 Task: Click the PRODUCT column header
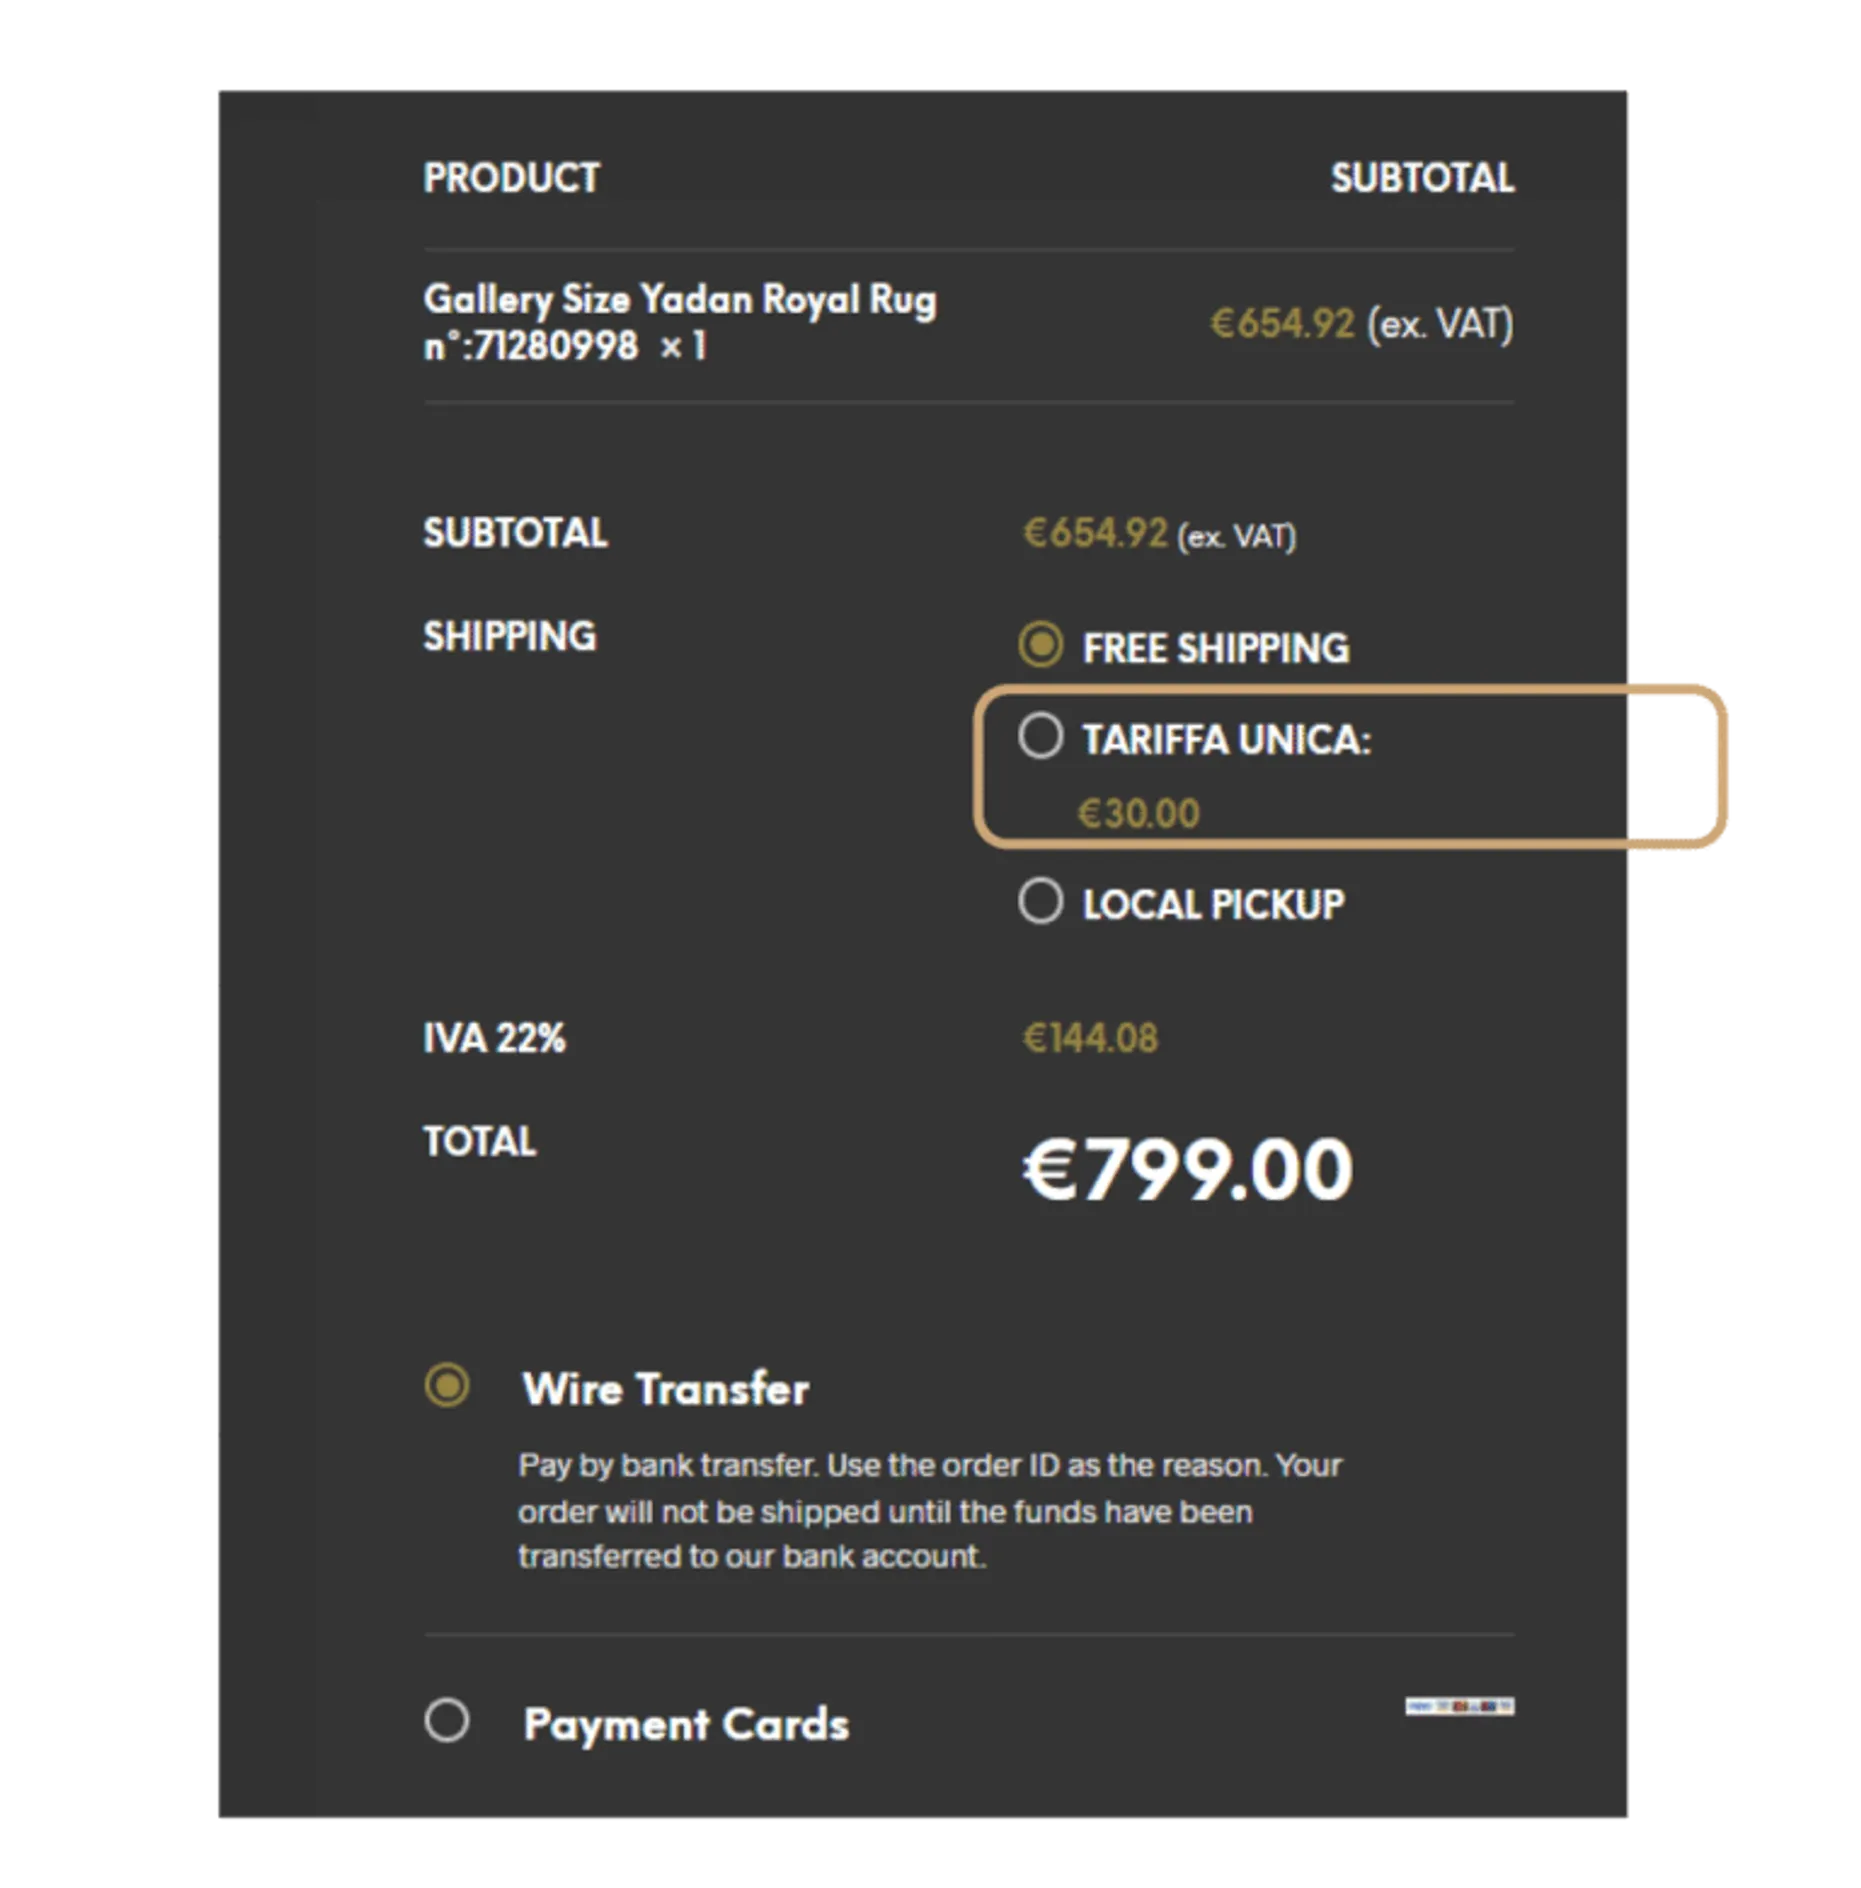[511, 178]
